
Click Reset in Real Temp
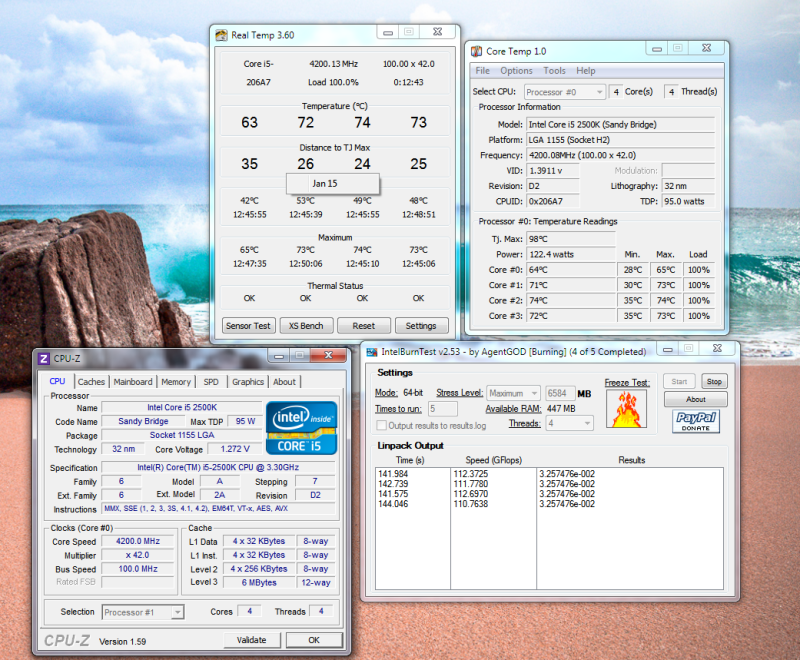click(x=363, y=325)
